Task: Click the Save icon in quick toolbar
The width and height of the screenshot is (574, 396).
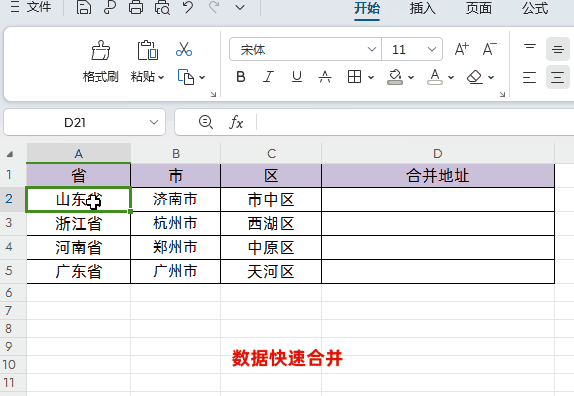Action: [x=83, y=7]
